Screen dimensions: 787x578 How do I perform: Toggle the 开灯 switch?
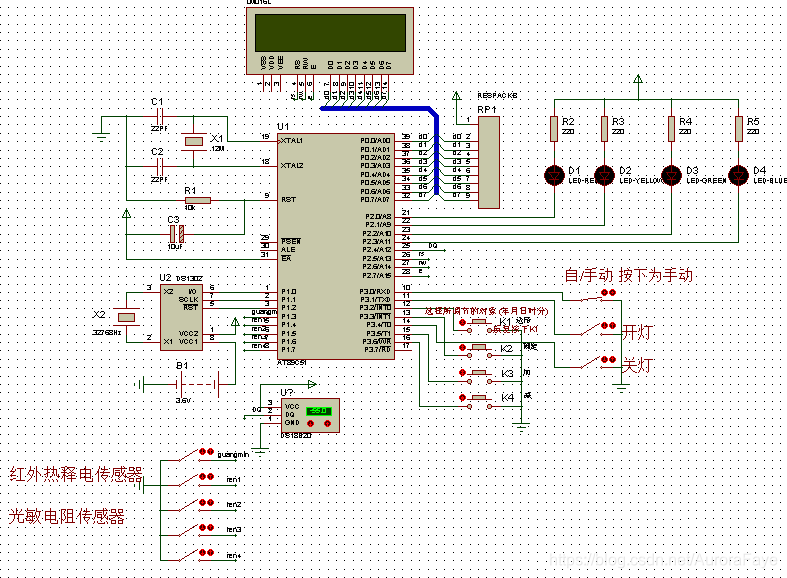(597, 330)
